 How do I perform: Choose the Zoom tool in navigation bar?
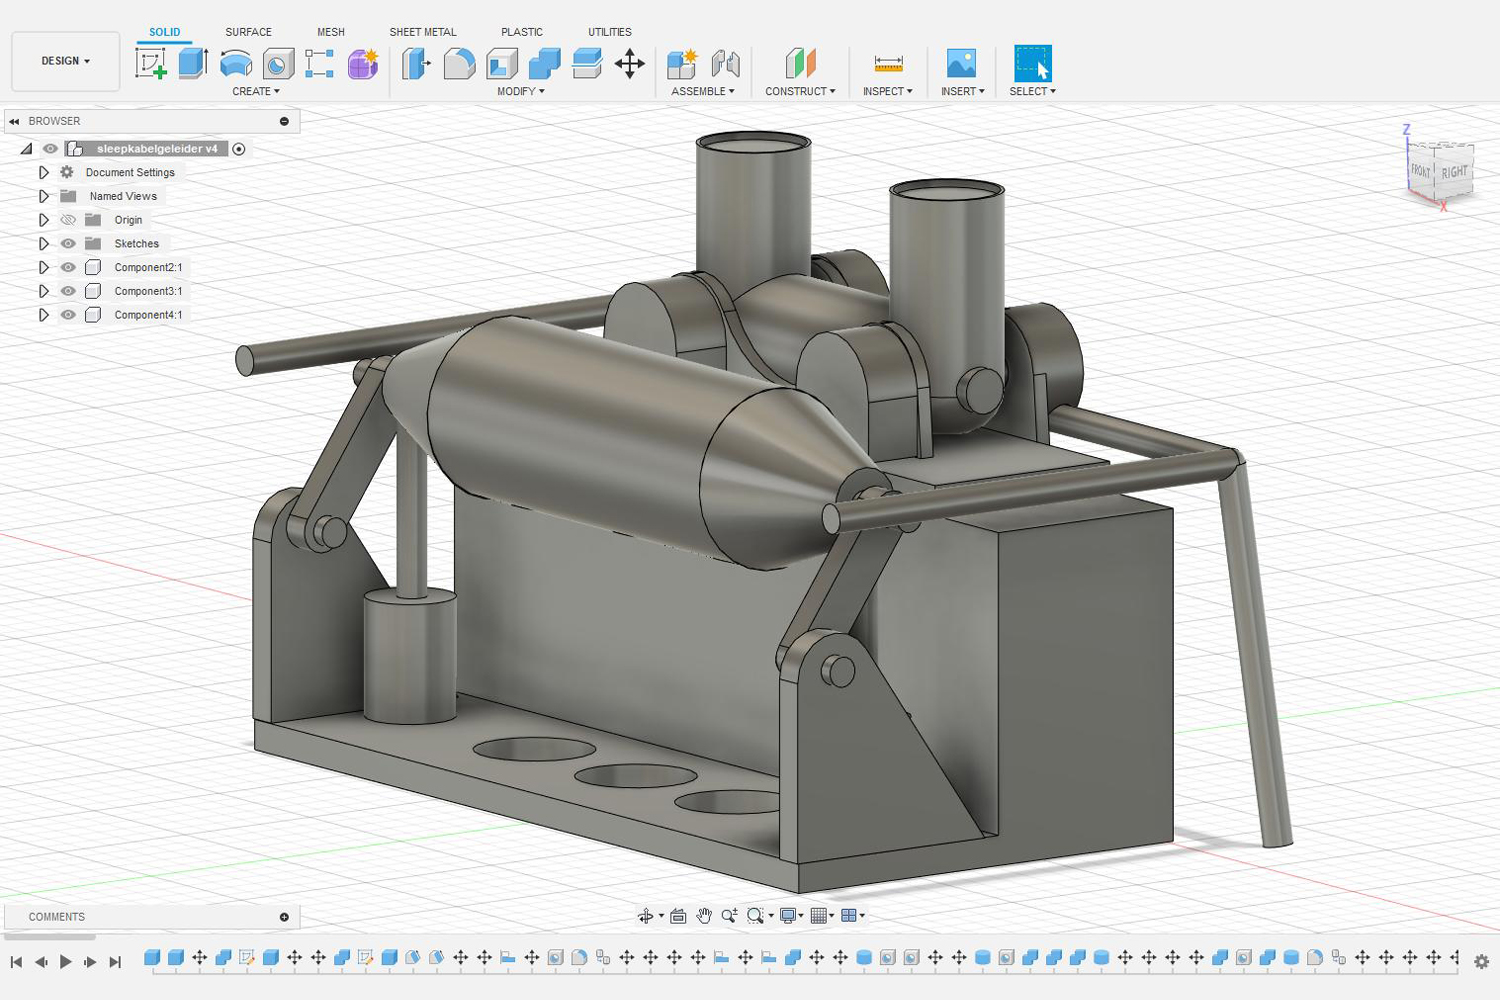(x=729, y=916)
